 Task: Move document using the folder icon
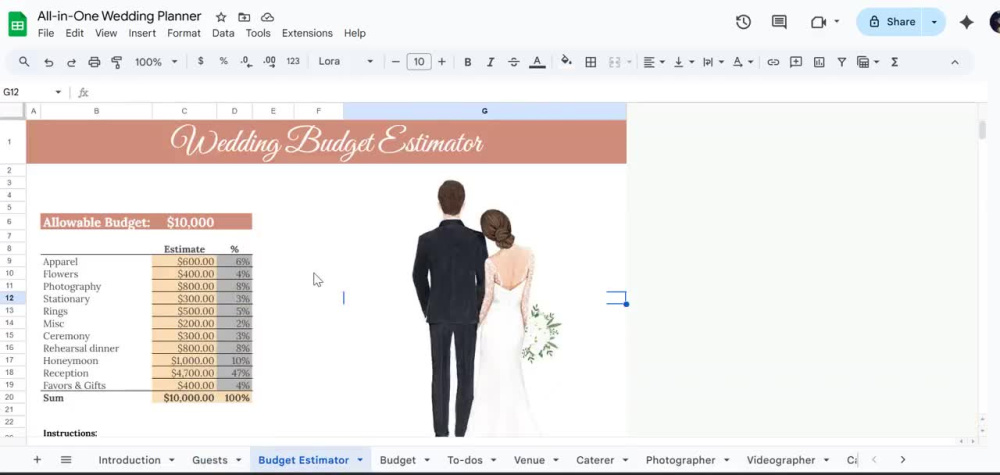(x=244, y=17)
